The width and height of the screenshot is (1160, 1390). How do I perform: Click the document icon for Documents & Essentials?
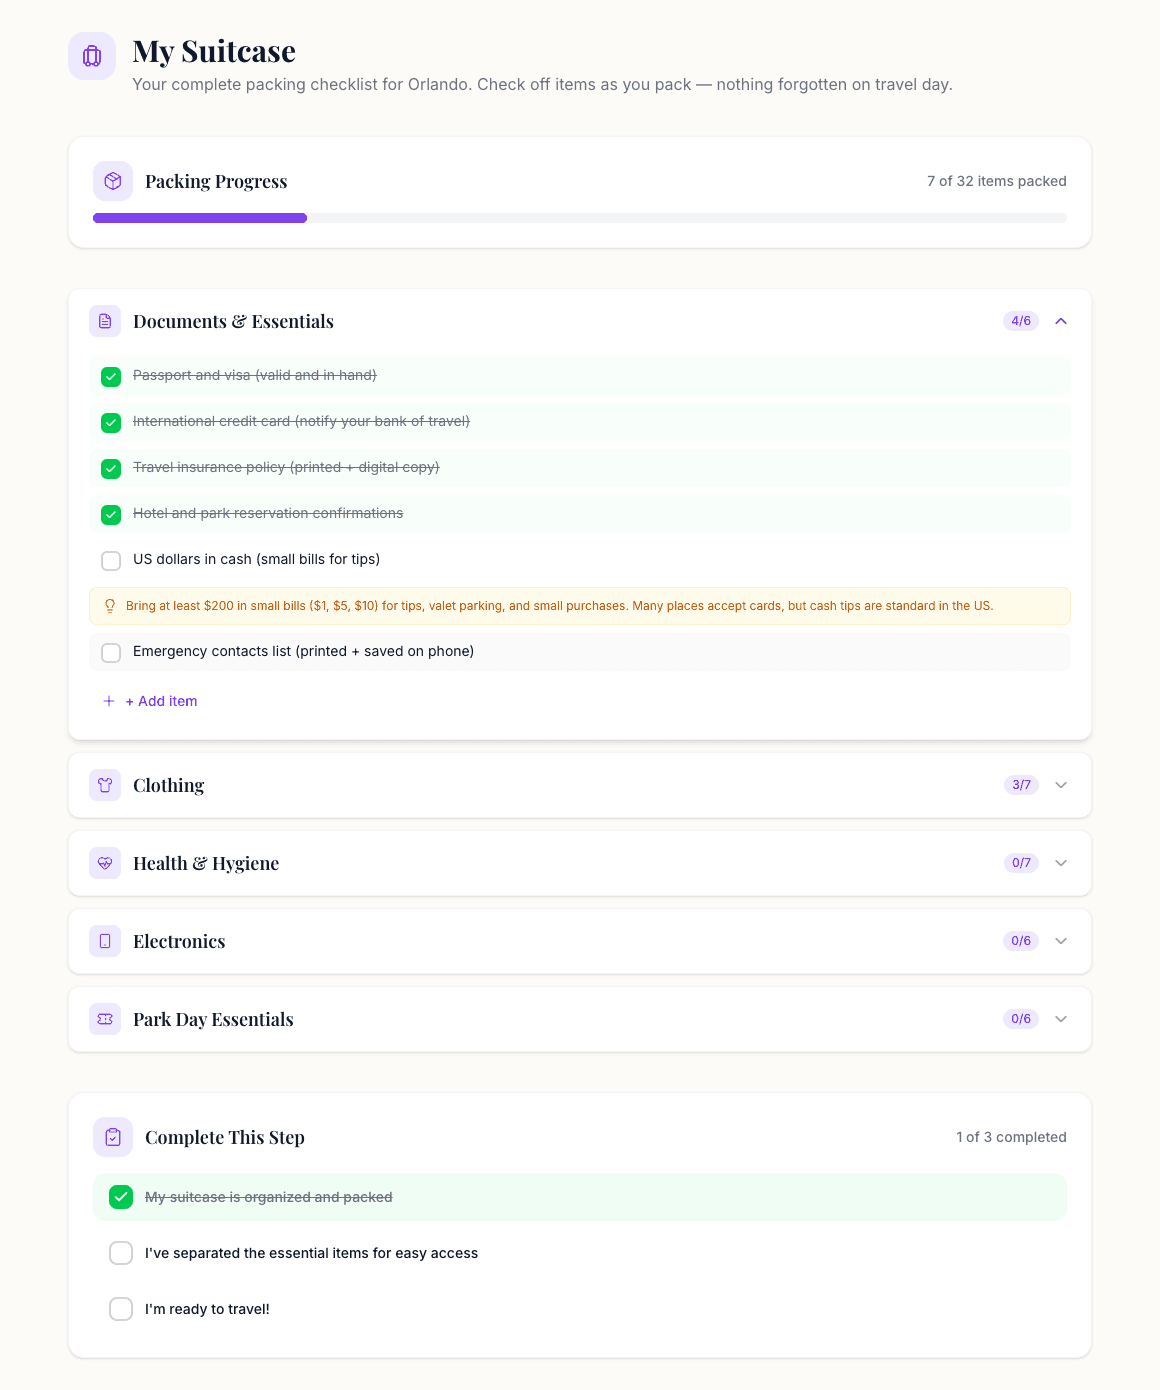(105, 321)
